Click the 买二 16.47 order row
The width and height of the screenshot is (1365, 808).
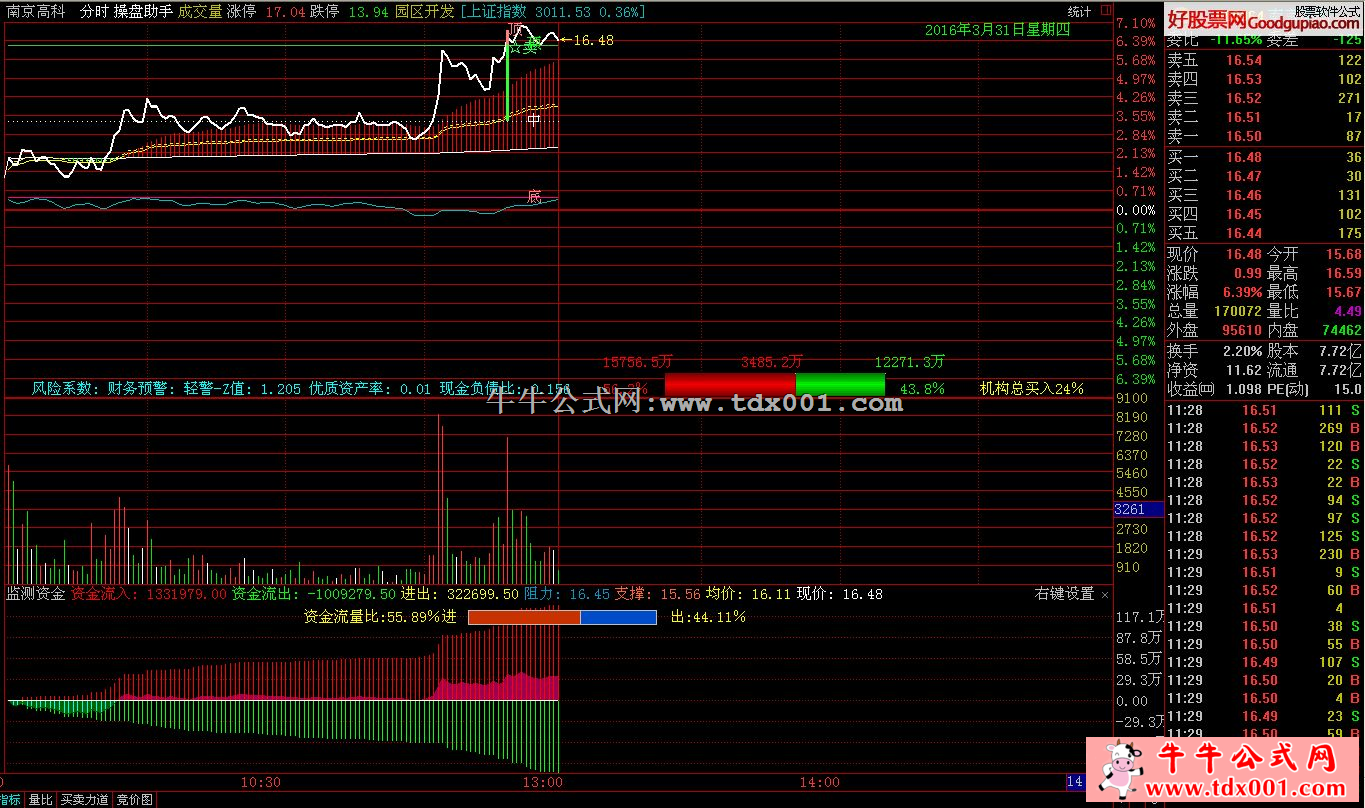click(1265, 176)
